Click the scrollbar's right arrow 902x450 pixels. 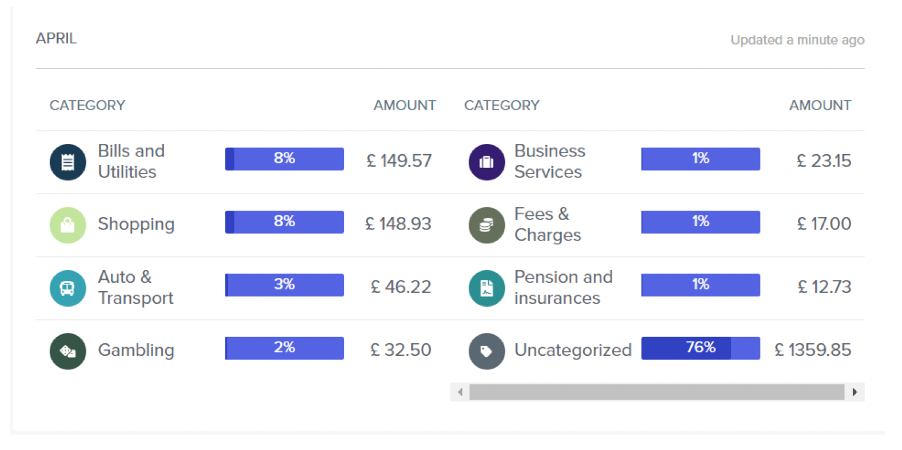click(855, 392)
